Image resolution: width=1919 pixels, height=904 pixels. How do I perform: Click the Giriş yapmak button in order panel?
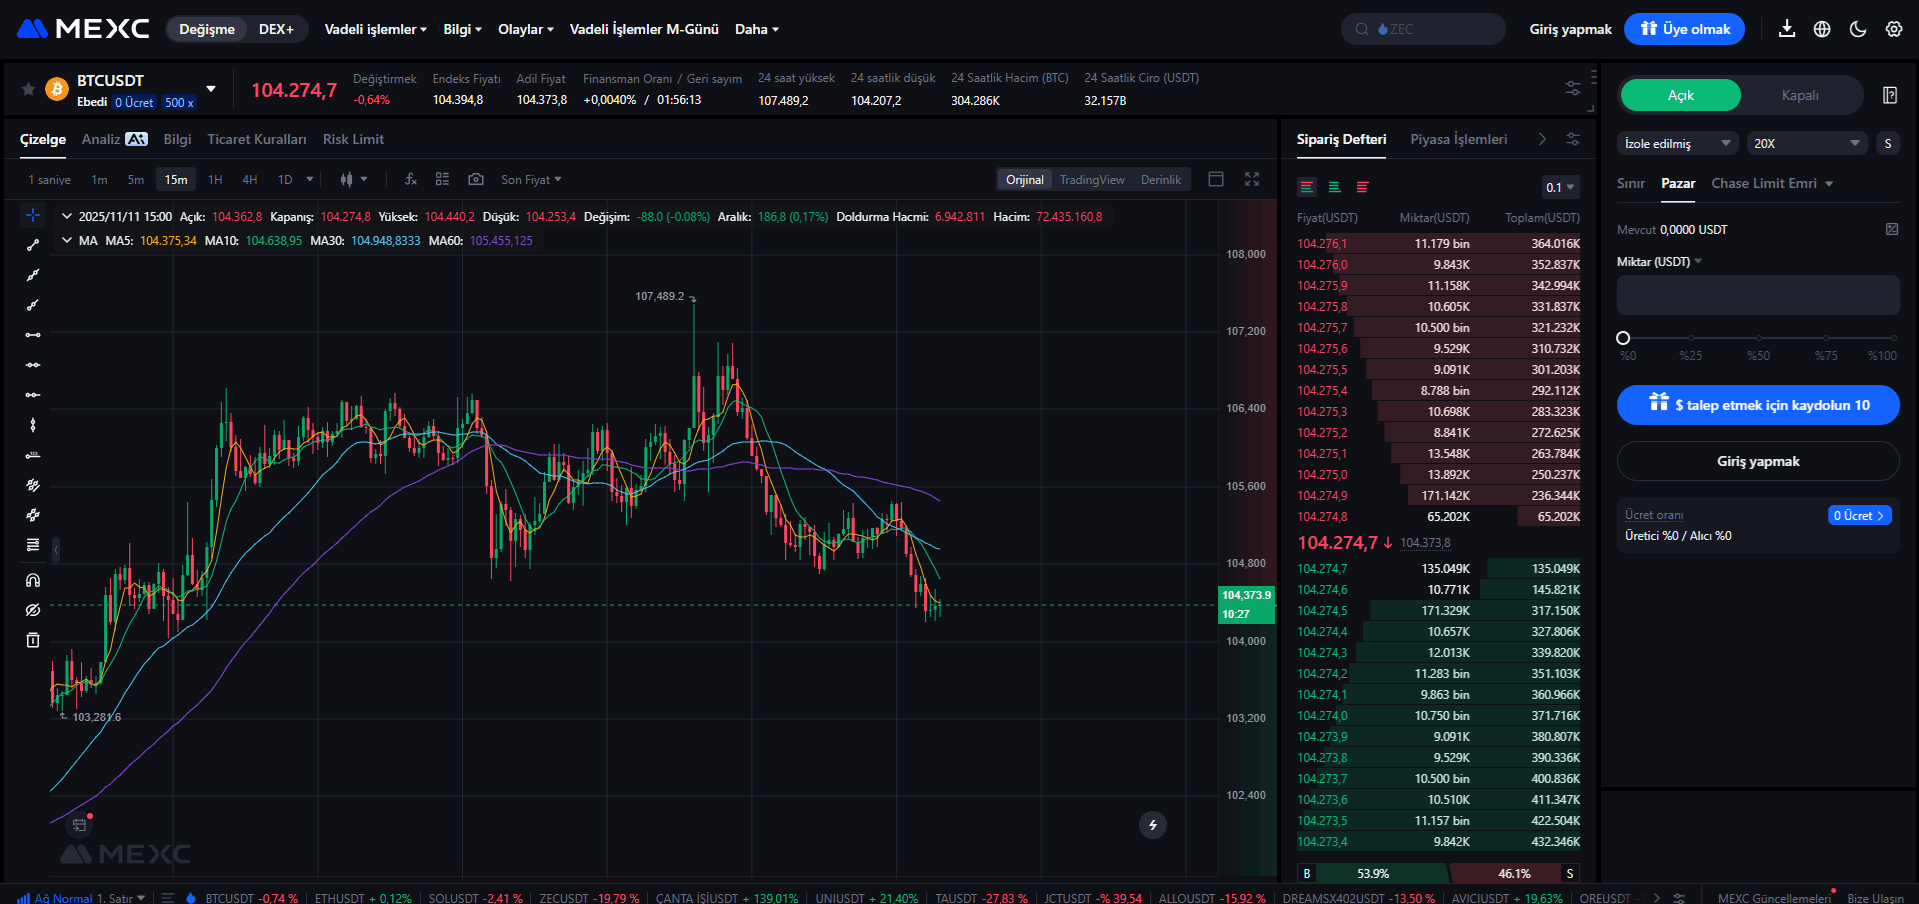click(1758, 461)
